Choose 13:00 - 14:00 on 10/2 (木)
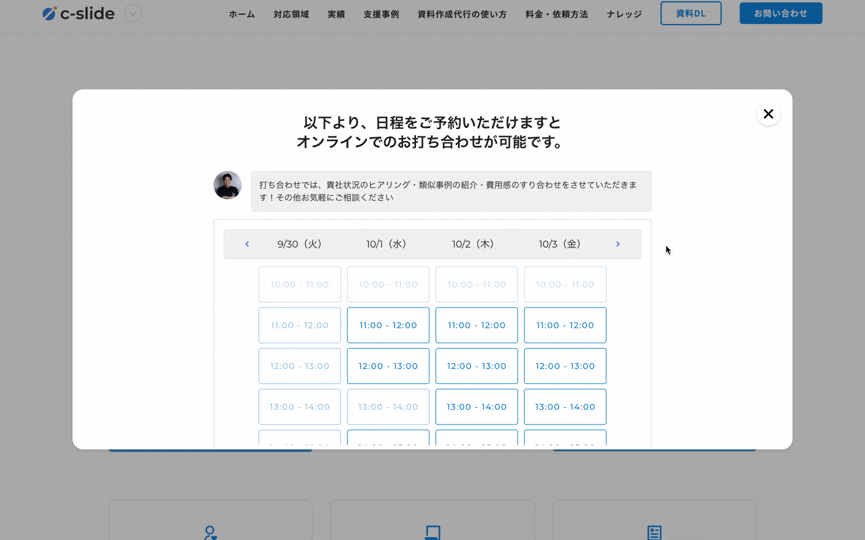 click(476, 407)
